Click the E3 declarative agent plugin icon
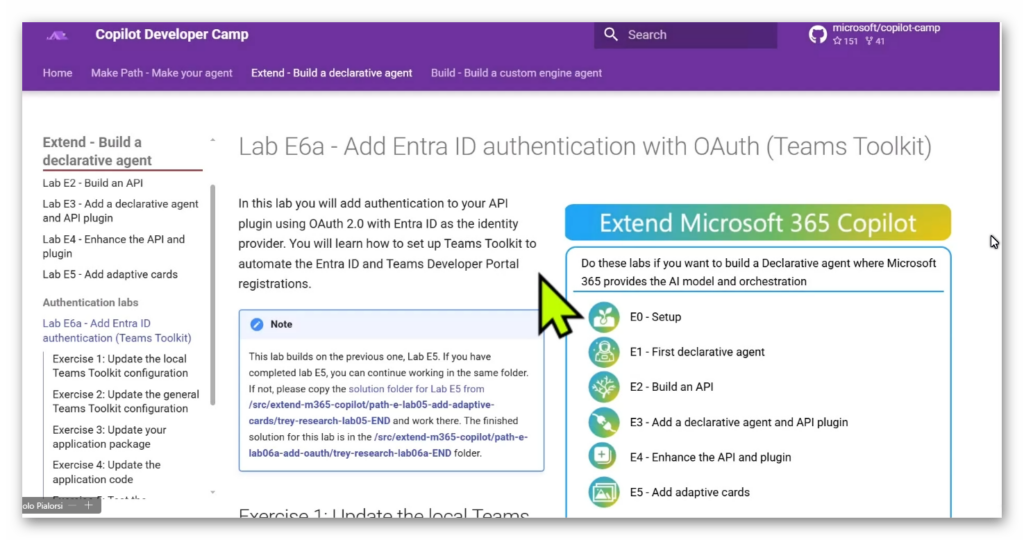Image resolution: width=1024 pixels, height=540 pixels. [603, 422]
